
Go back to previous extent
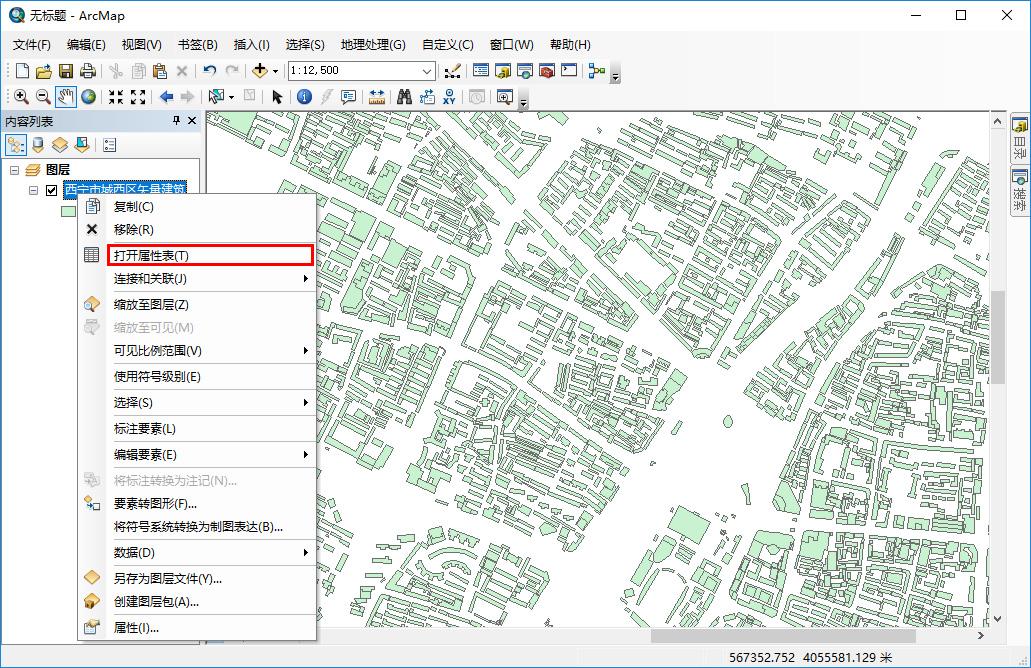pyautogui.click(x=166, y=97)
